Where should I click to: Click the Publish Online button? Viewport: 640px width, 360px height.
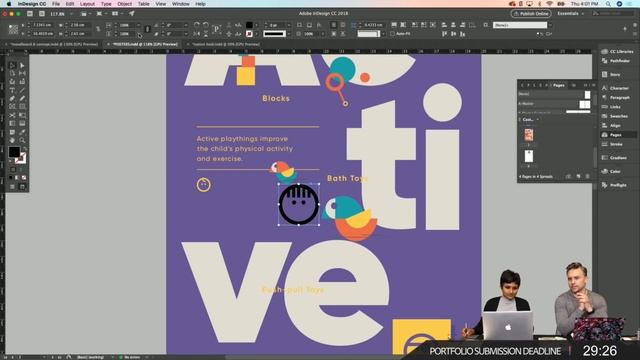pyautogui.click(x=531, y=13)
